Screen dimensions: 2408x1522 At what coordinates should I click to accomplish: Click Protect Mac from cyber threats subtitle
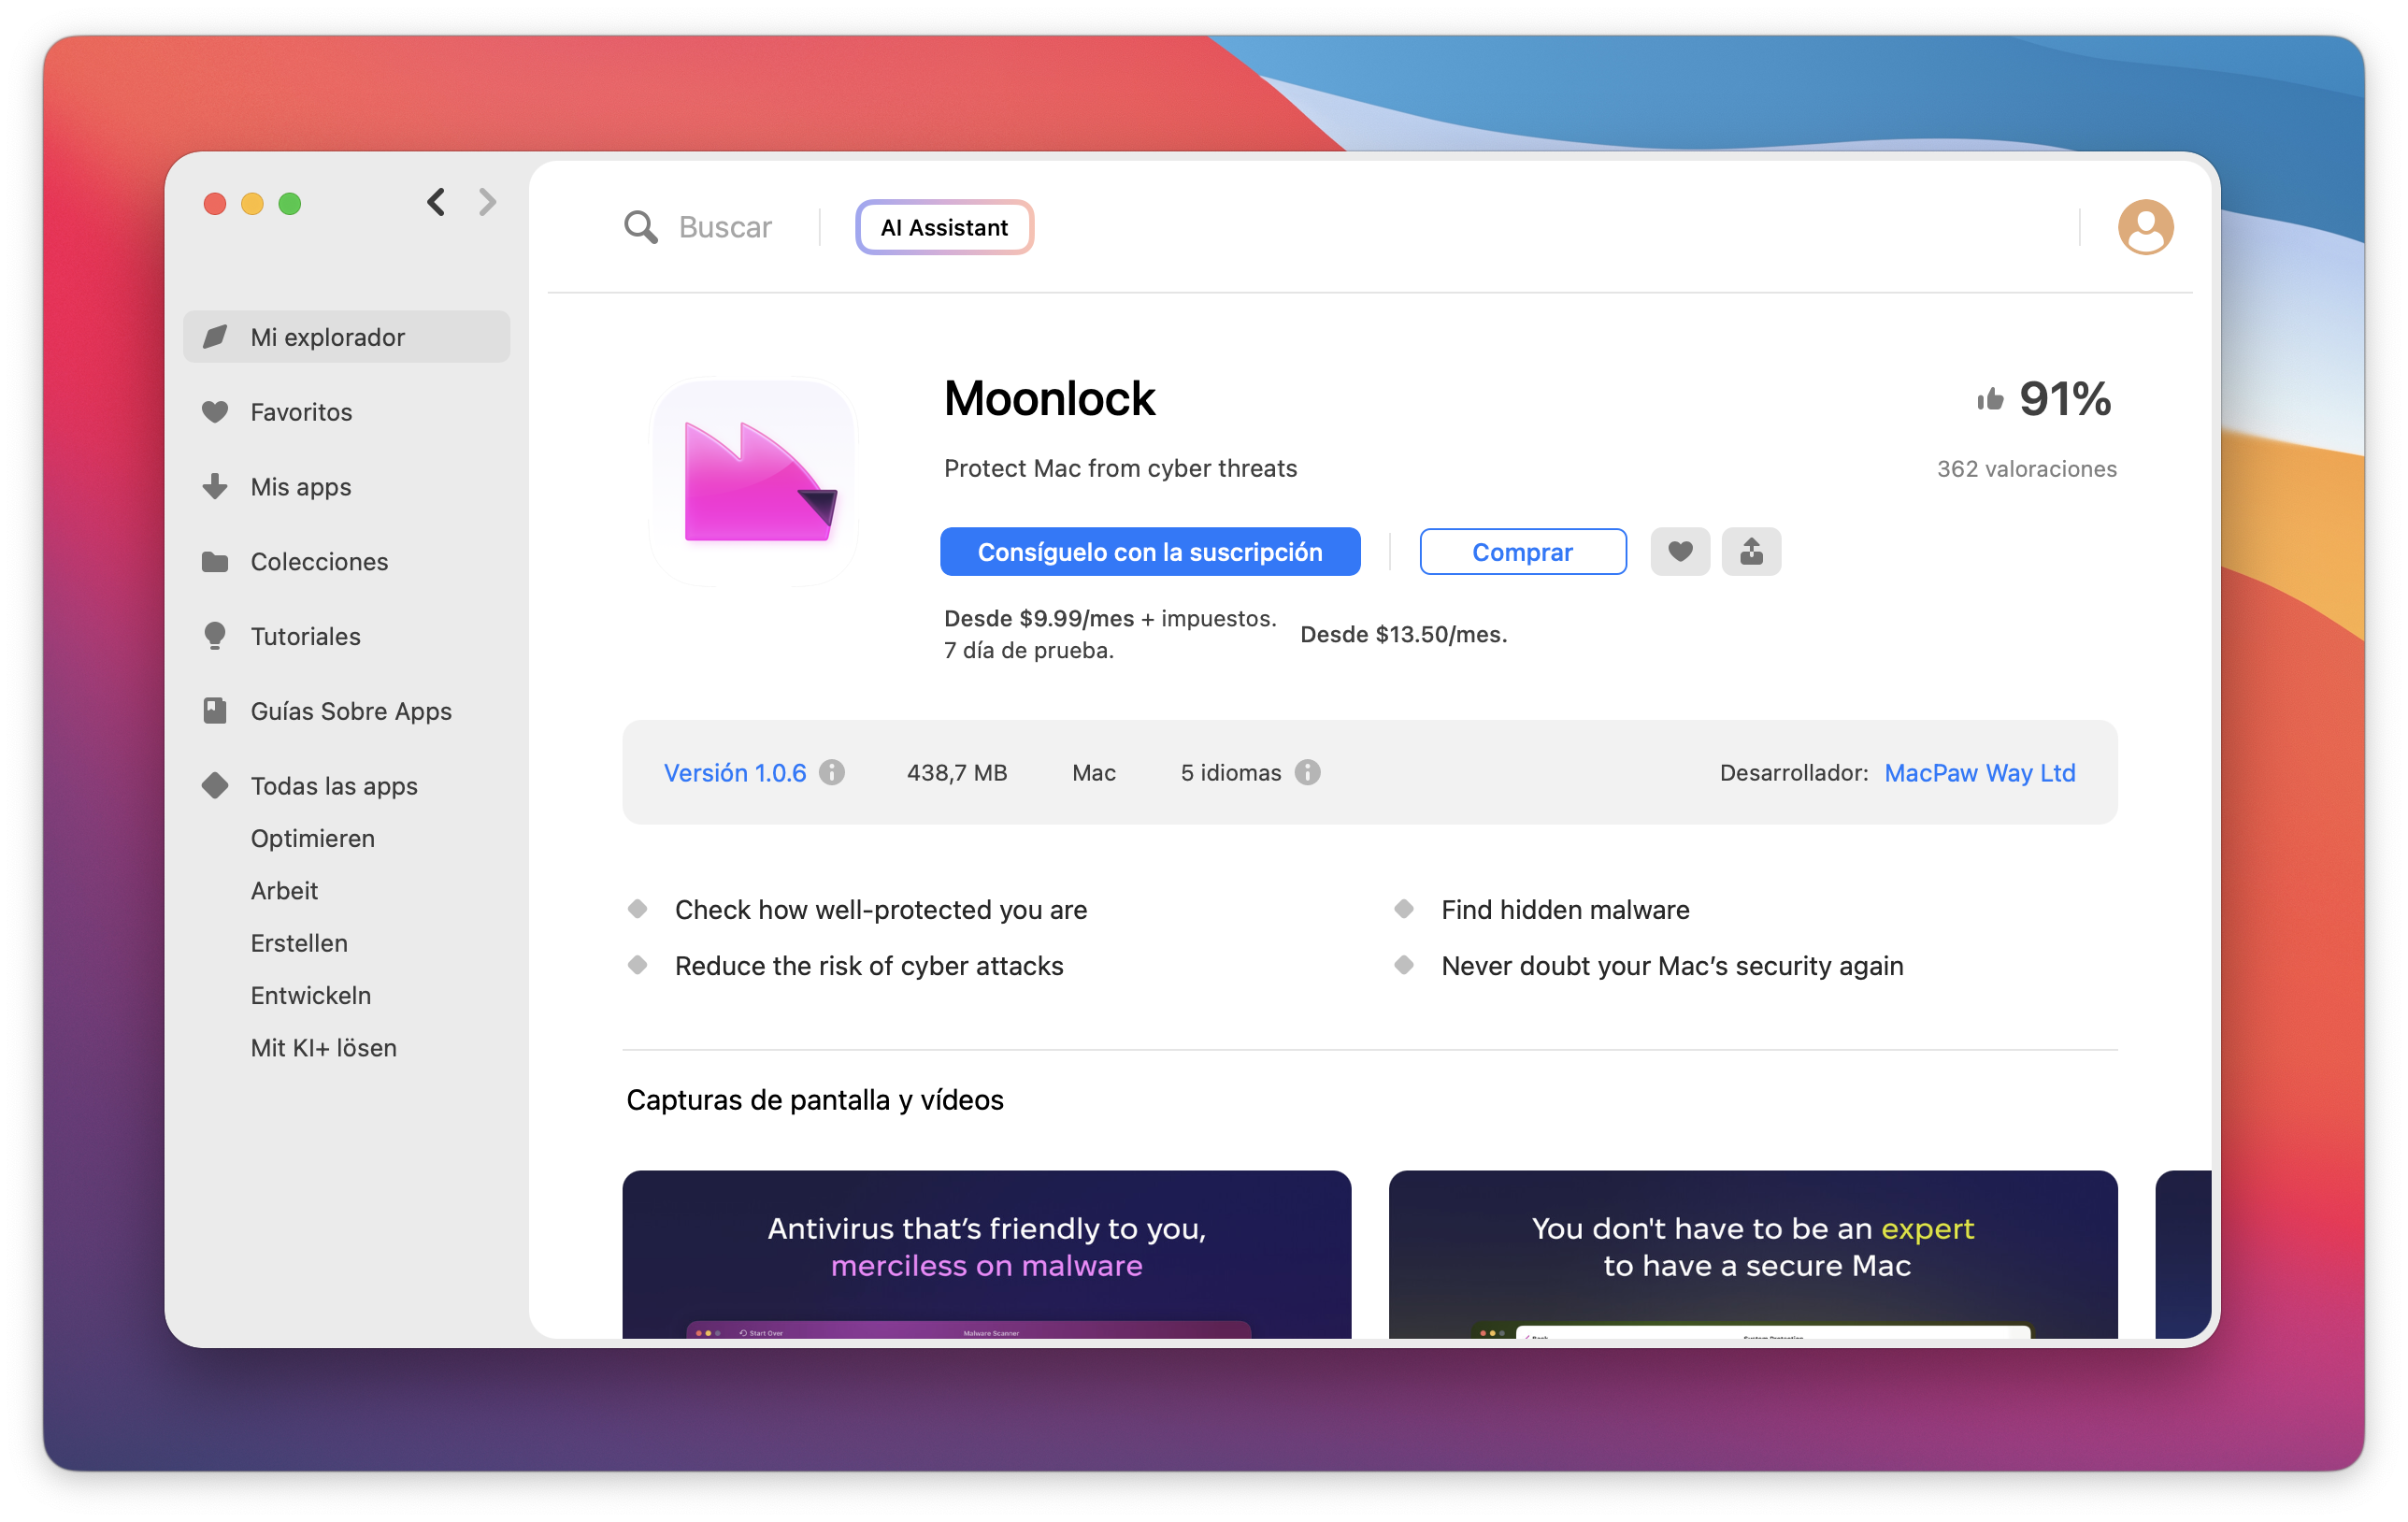click(1120, 468)
